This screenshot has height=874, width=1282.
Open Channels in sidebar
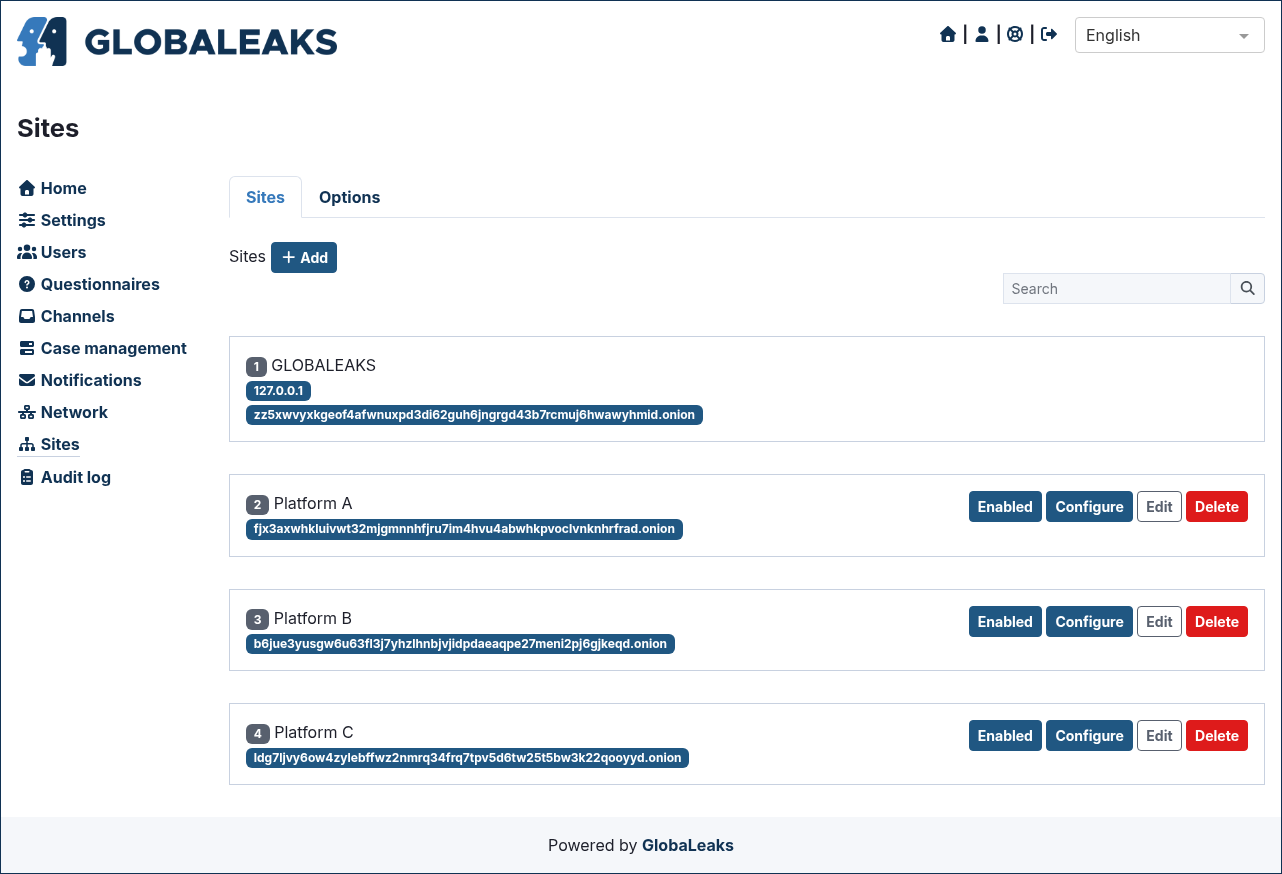[x=67, y=316]
